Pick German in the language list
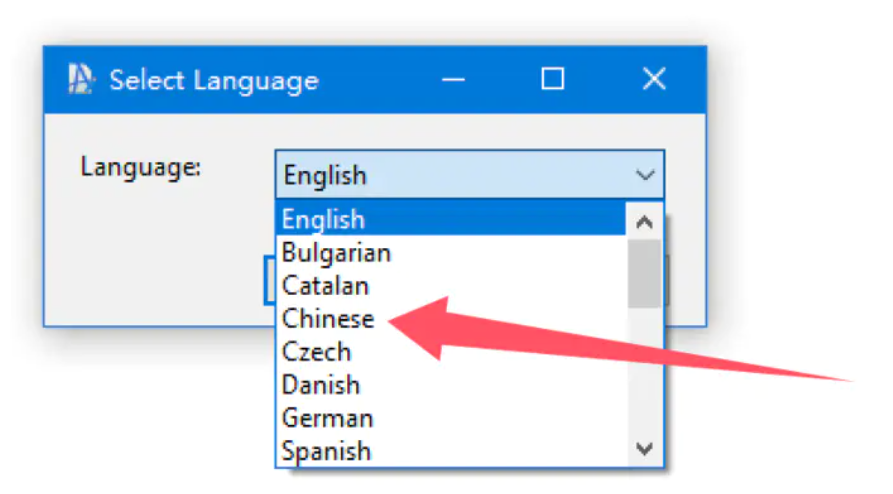Viewport: 893px width, 494px height. point(450,418)
